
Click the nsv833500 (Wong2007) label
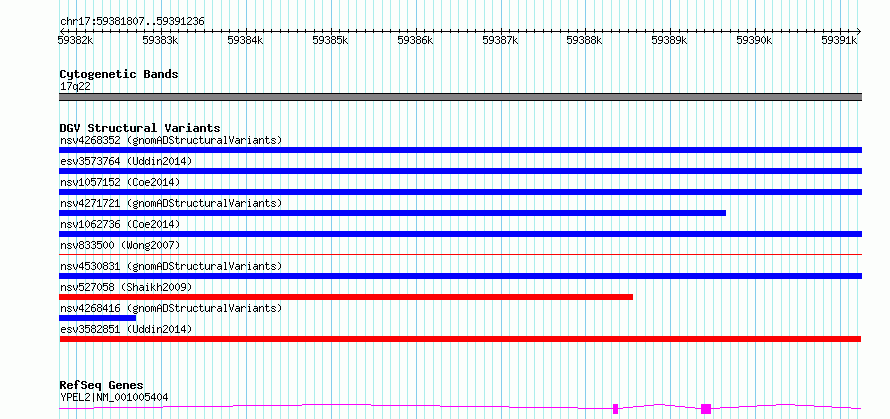click(120, 245)
